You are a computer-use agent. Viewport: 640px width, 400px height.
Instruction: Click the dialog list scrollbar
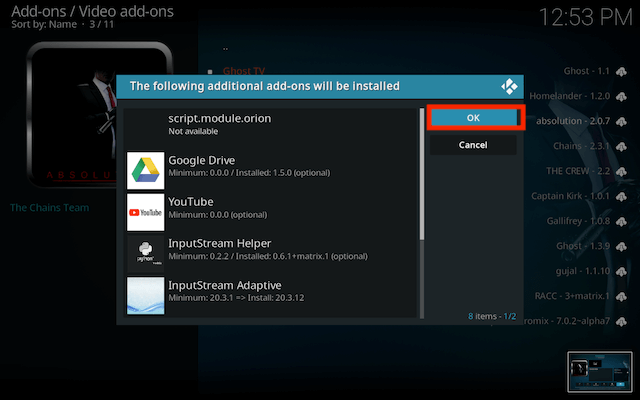point(422,213)
